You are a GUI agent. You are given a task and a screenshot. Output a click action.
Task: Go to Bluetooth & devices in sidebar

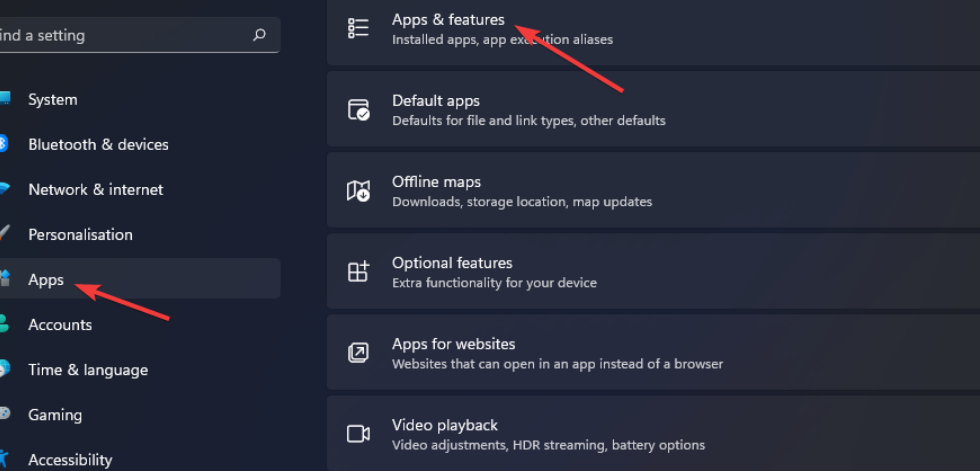tap(98, 145)
